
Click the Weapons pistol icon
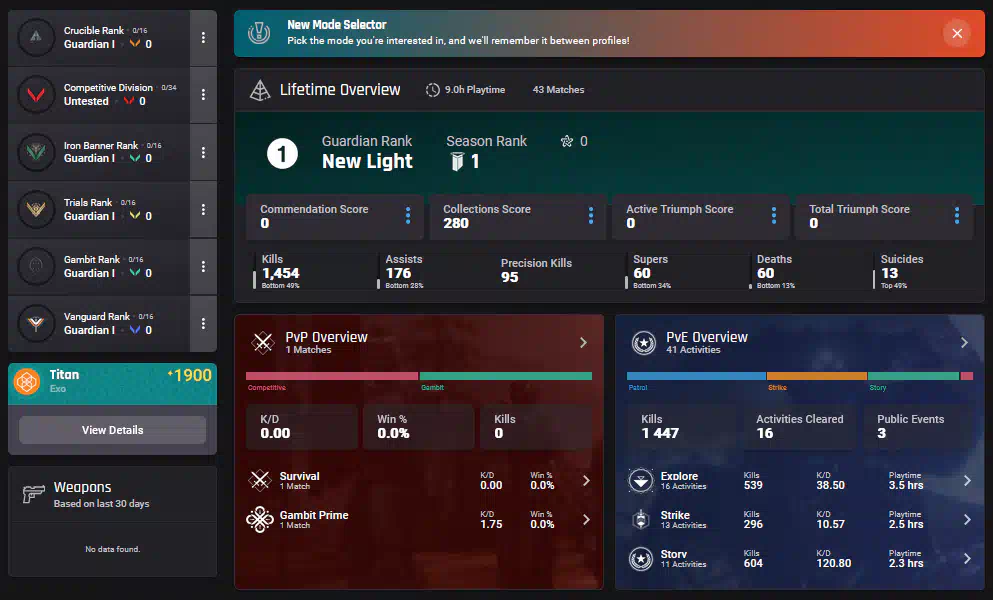pos(33,494)
